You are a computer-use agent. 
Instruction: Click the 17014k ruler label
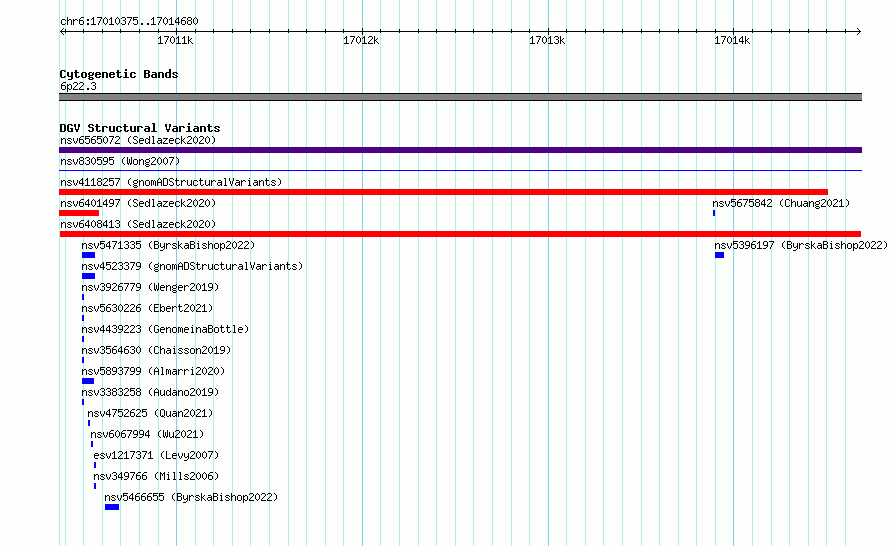(x=732, y=40)
